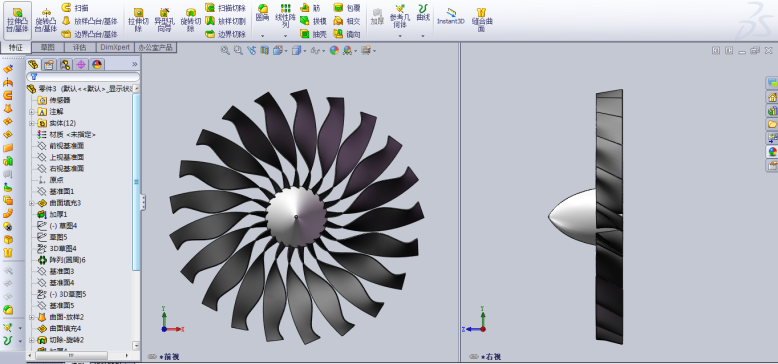778x364 pixels.
Task: Click the 扫描 (Sweep) feature tool
Action: tap(74, 8)
